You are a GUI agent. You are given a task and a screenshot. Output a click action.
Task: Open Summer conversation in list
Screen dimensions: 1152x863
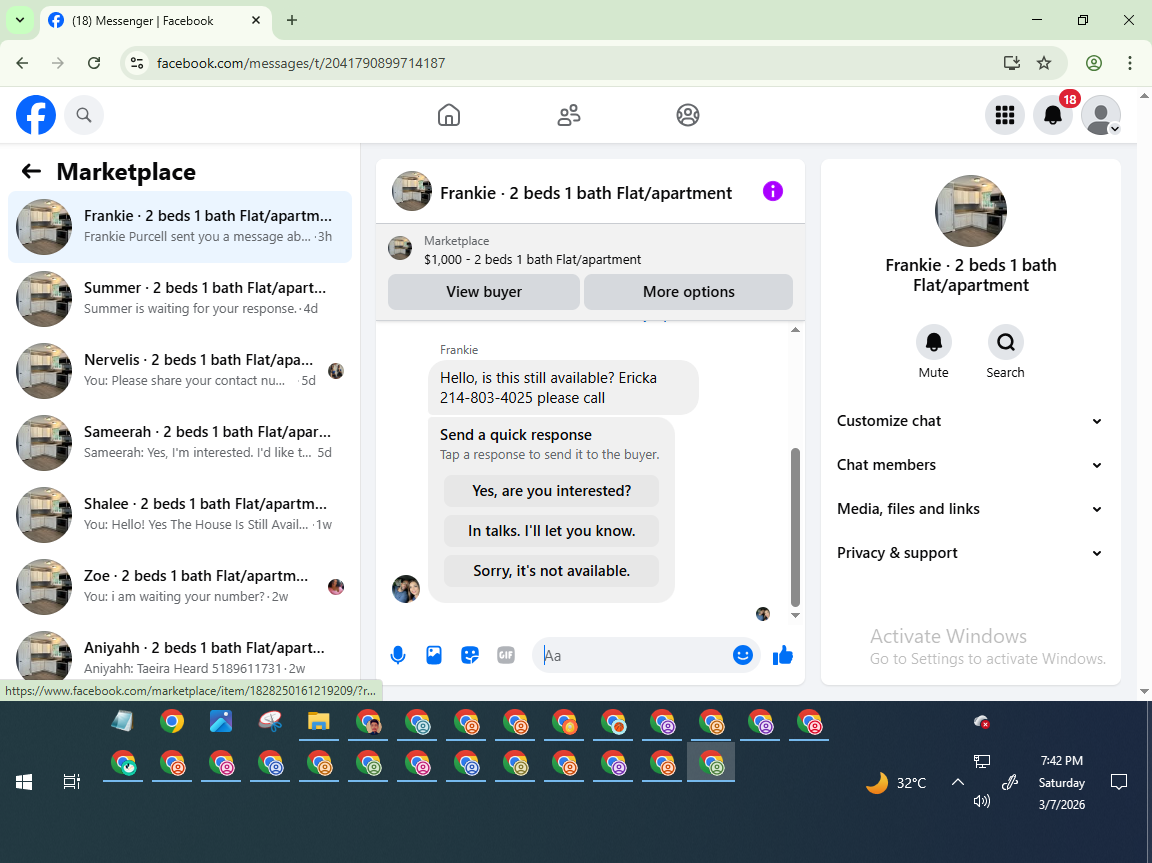tap(180, 299)
